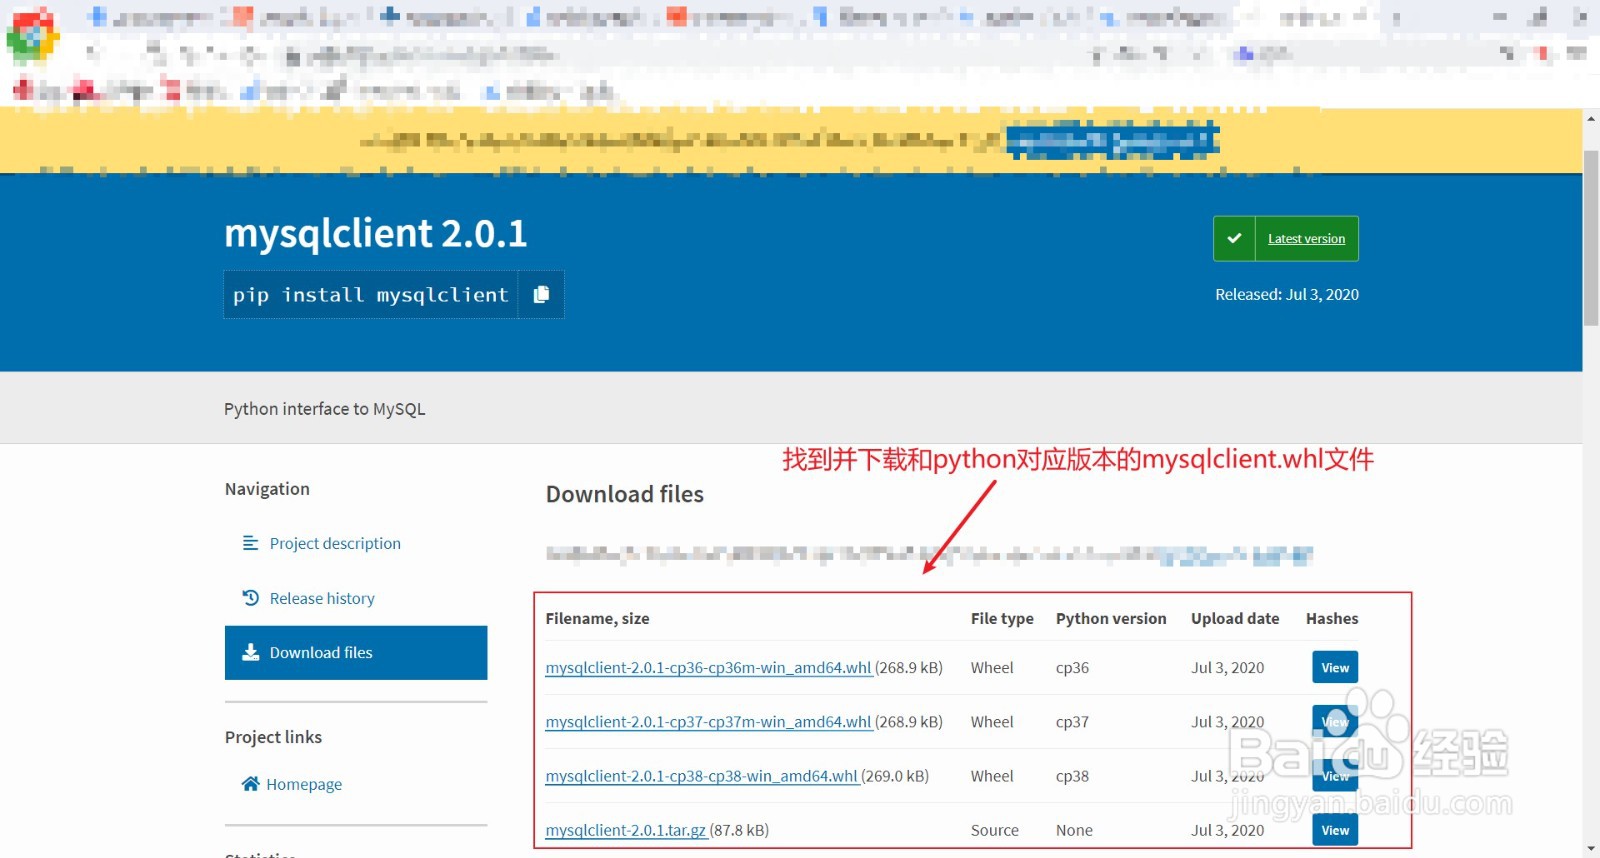Copy the pip install command icon

[541, 294]
